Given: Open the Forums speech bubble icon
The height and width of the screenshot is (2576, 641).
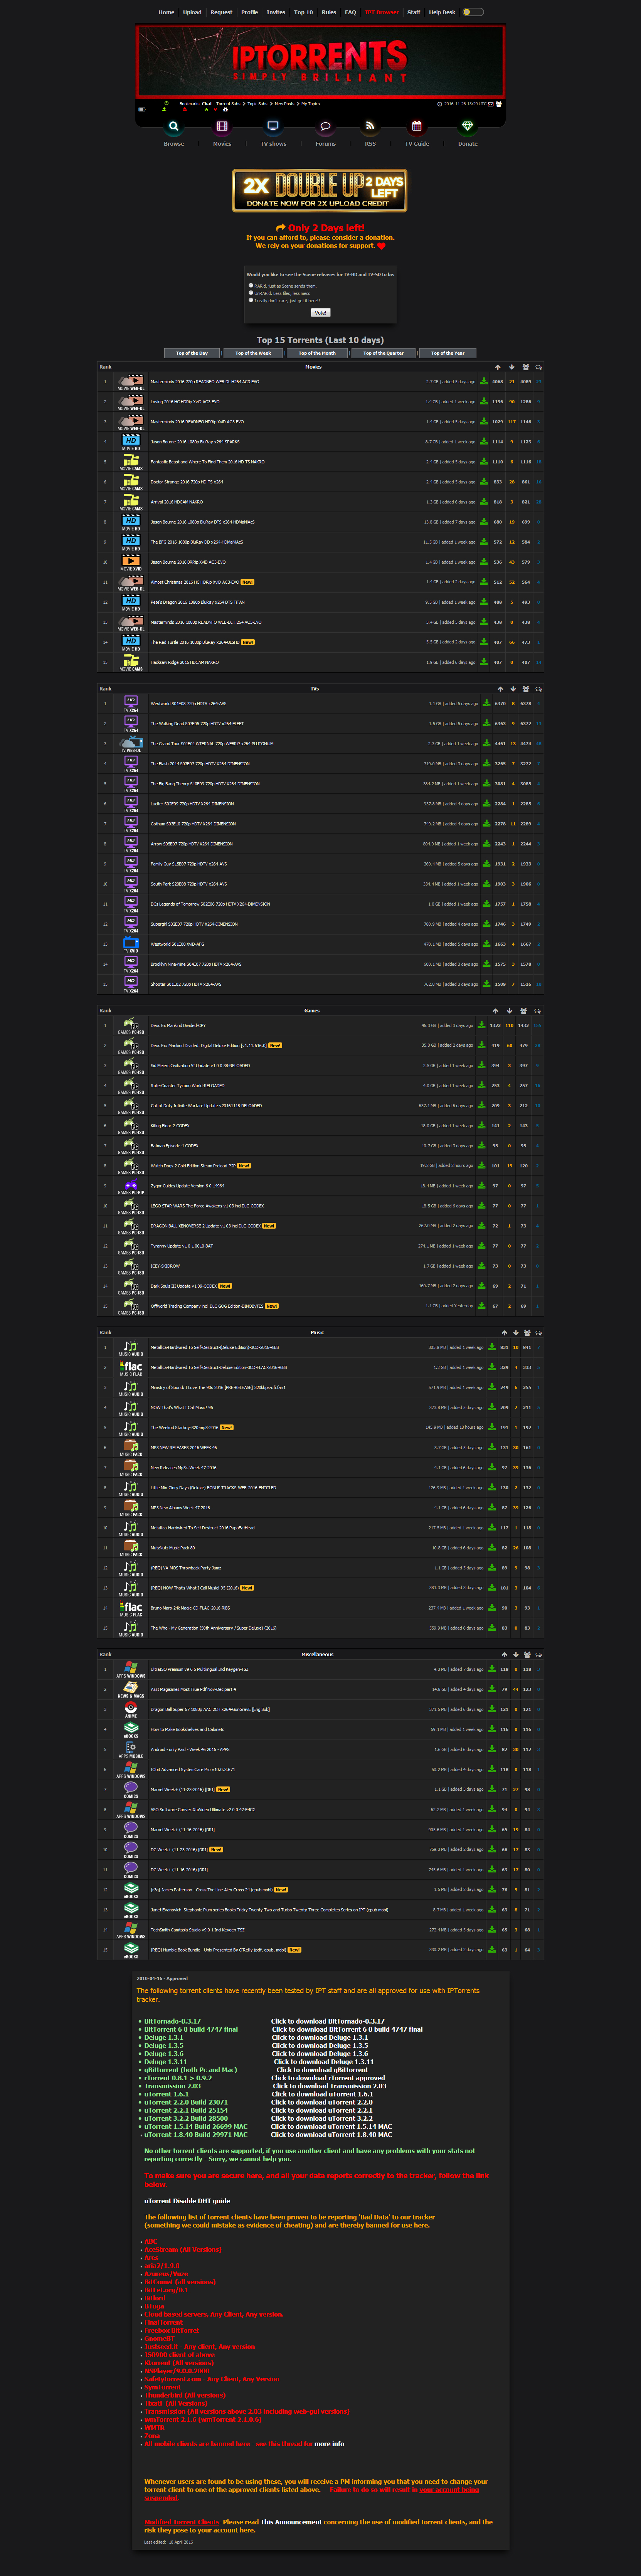Looking at the screenshot, I should [325, 126].
